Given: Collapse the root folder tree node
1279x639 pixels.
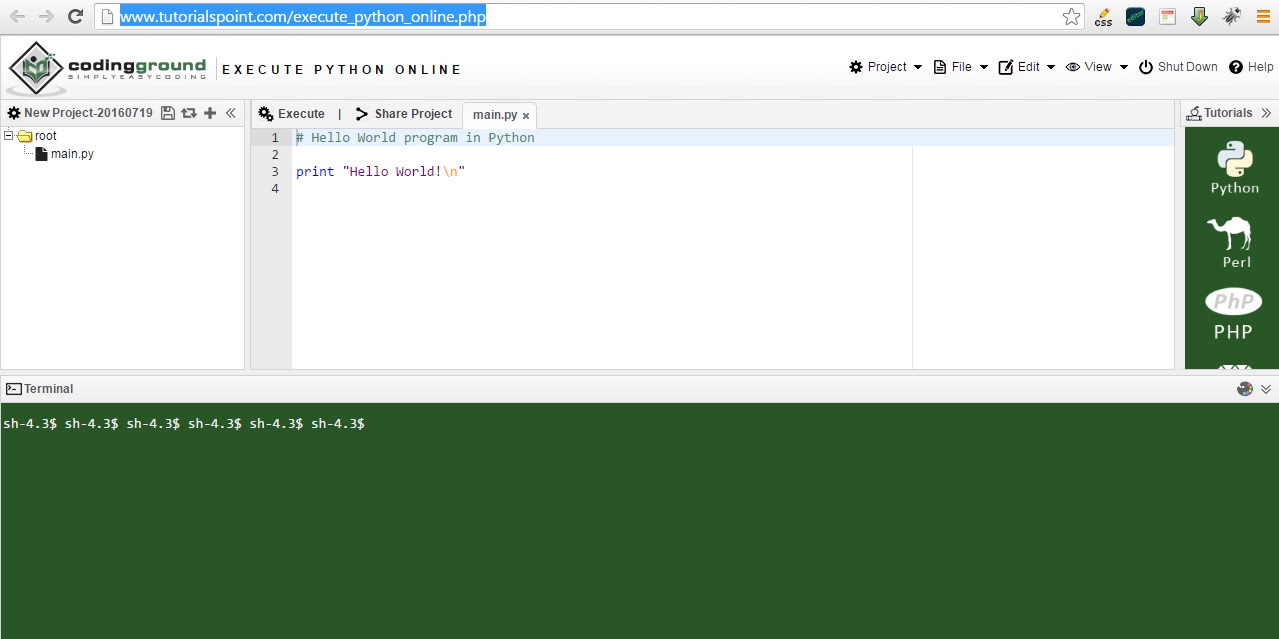Looking at the screenshot, I should pyautogui.click(x=9, y=135).
